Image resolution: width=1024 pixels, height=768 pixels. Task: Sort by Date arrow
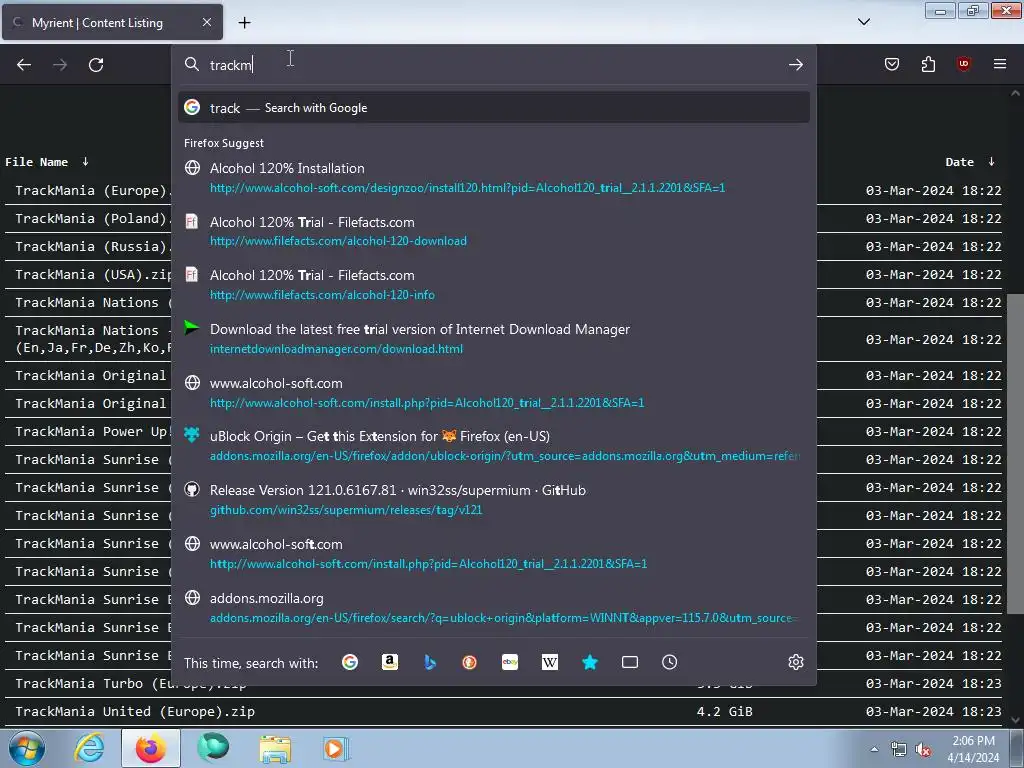991,161
